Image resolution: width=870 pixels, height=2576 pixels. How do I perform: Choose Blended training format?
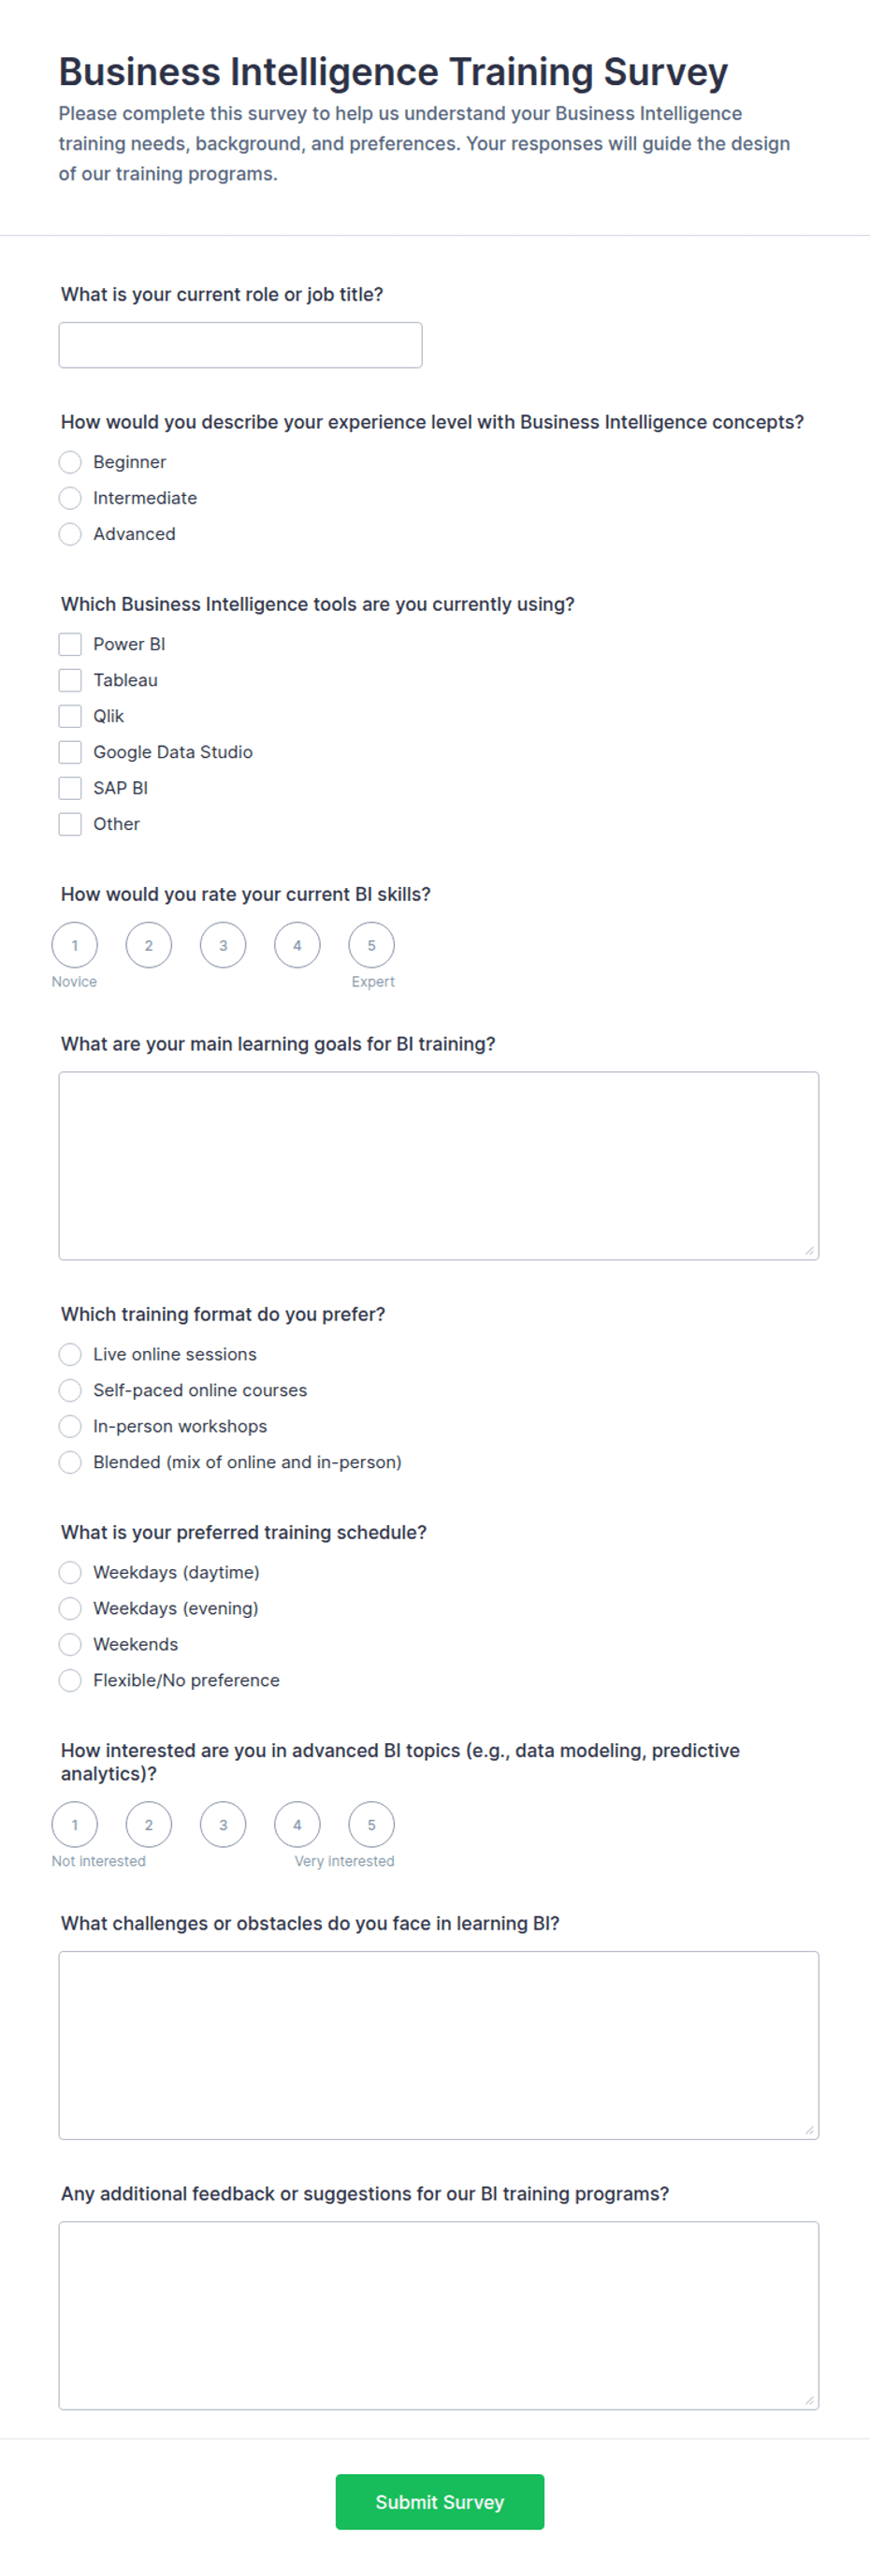[70, 1462]
